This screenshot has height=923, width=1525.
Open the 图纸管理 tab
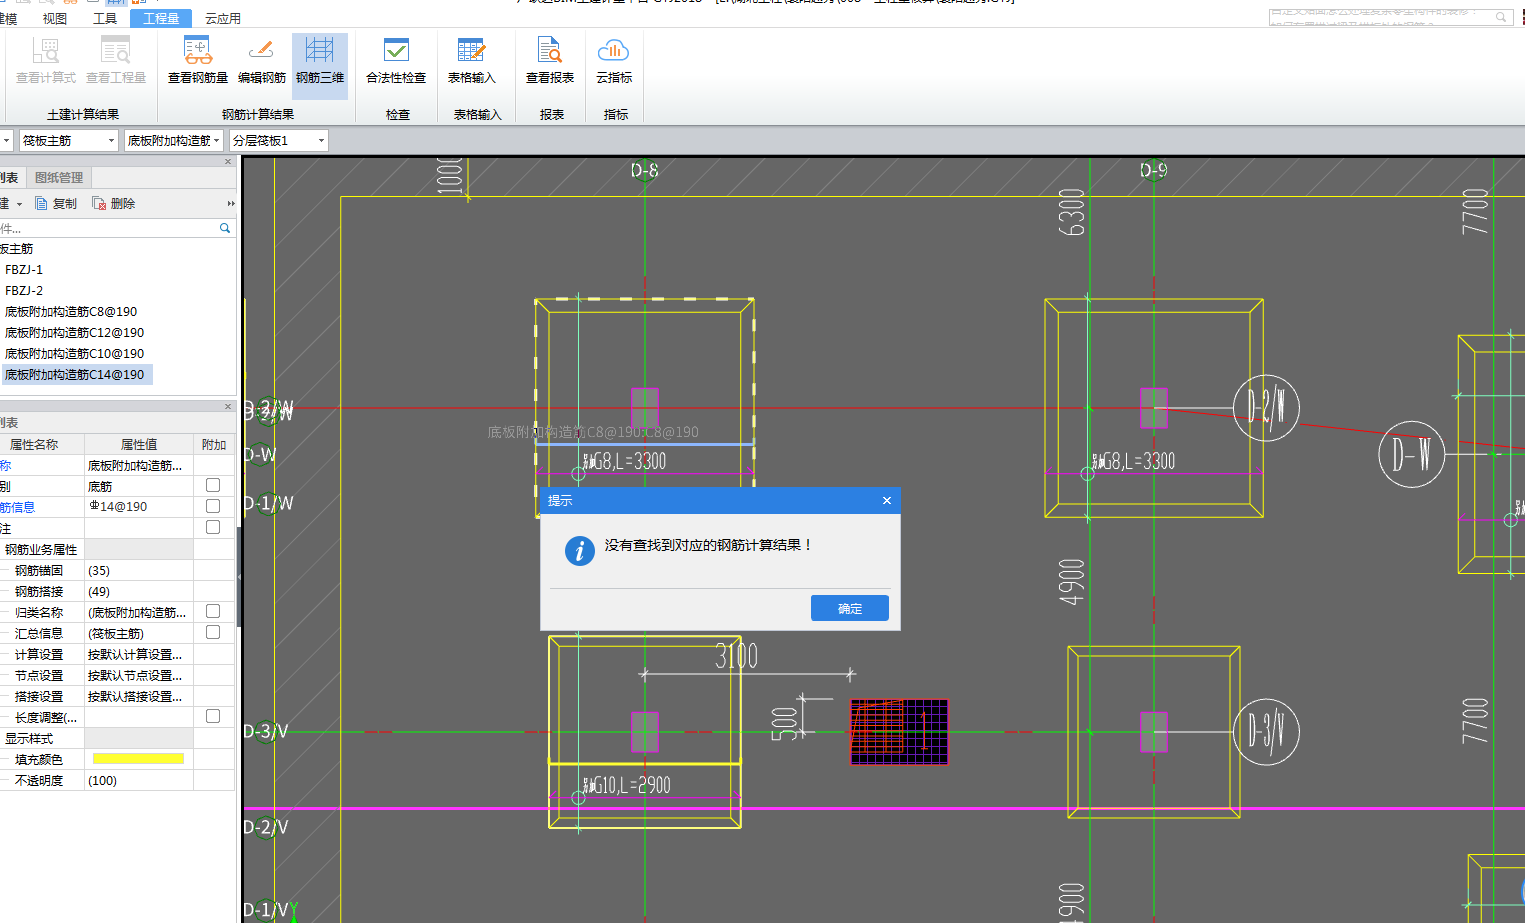tap(59, 177)
